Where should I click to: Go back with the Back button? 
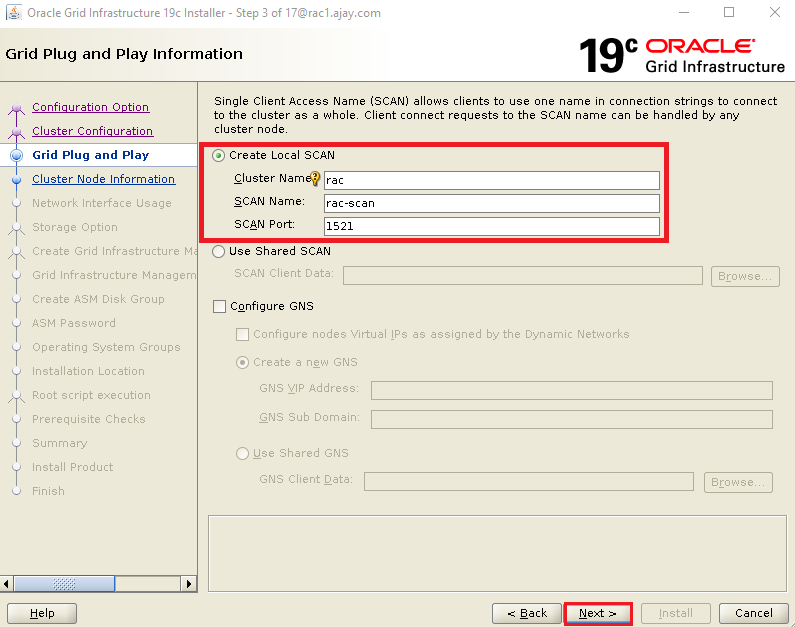[x=527, y=613]
